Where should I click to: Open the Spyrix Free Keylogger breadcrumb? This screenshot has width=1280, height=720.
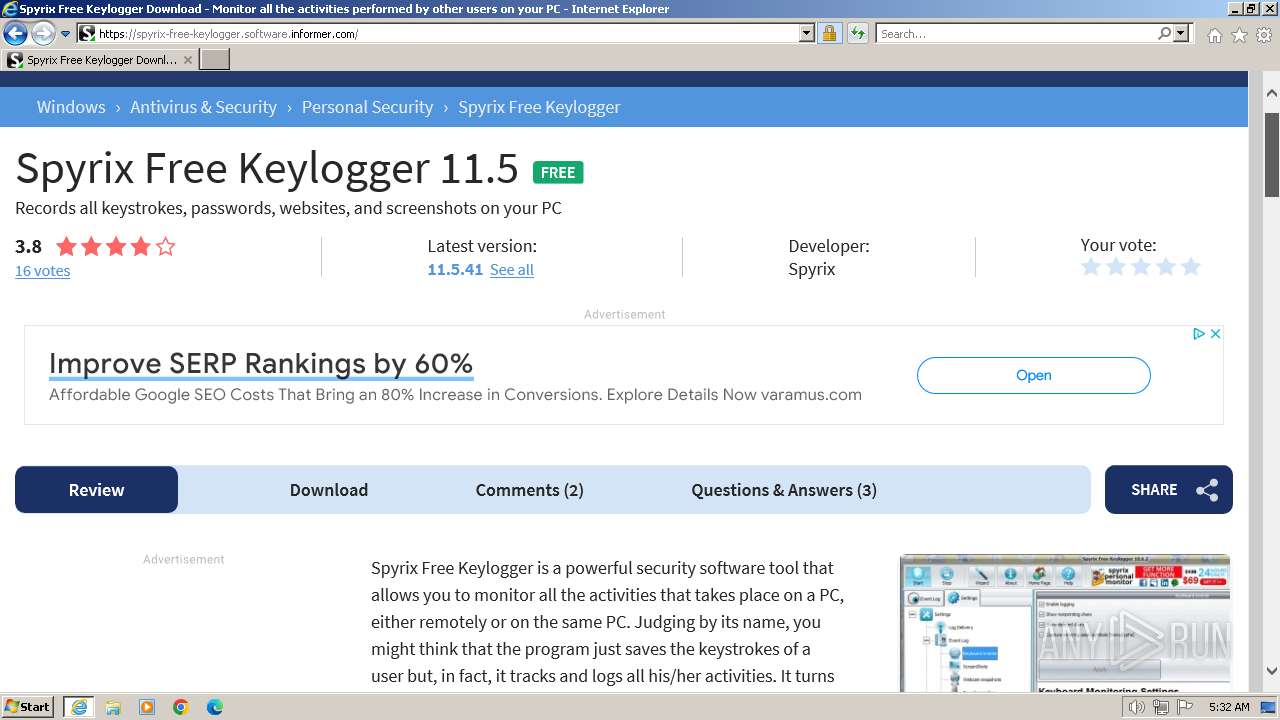539,107
